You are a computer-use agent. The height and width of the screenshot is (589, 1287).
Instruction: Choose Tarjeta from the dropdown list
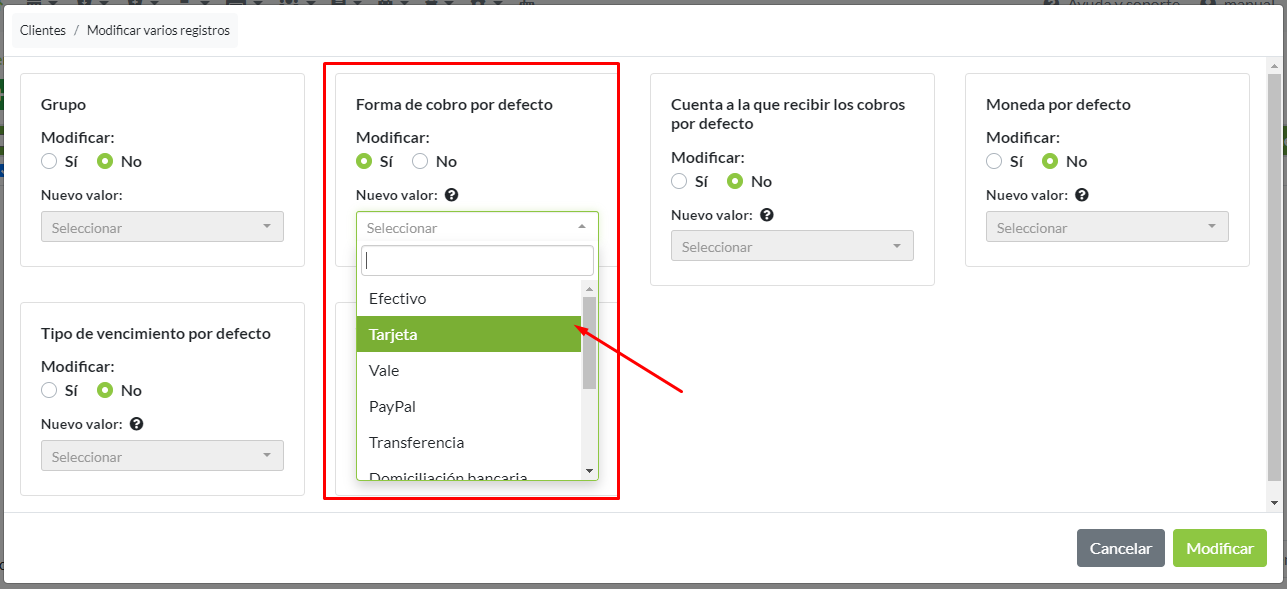point(468,334)
